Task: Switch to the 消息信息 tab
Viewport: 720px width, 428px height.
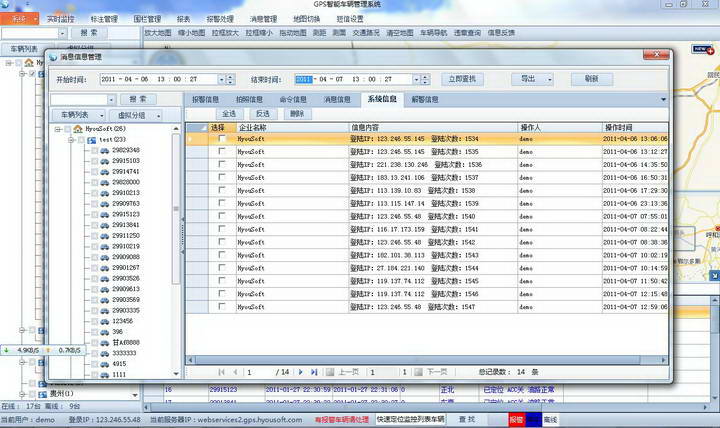Action: [337, 100]
